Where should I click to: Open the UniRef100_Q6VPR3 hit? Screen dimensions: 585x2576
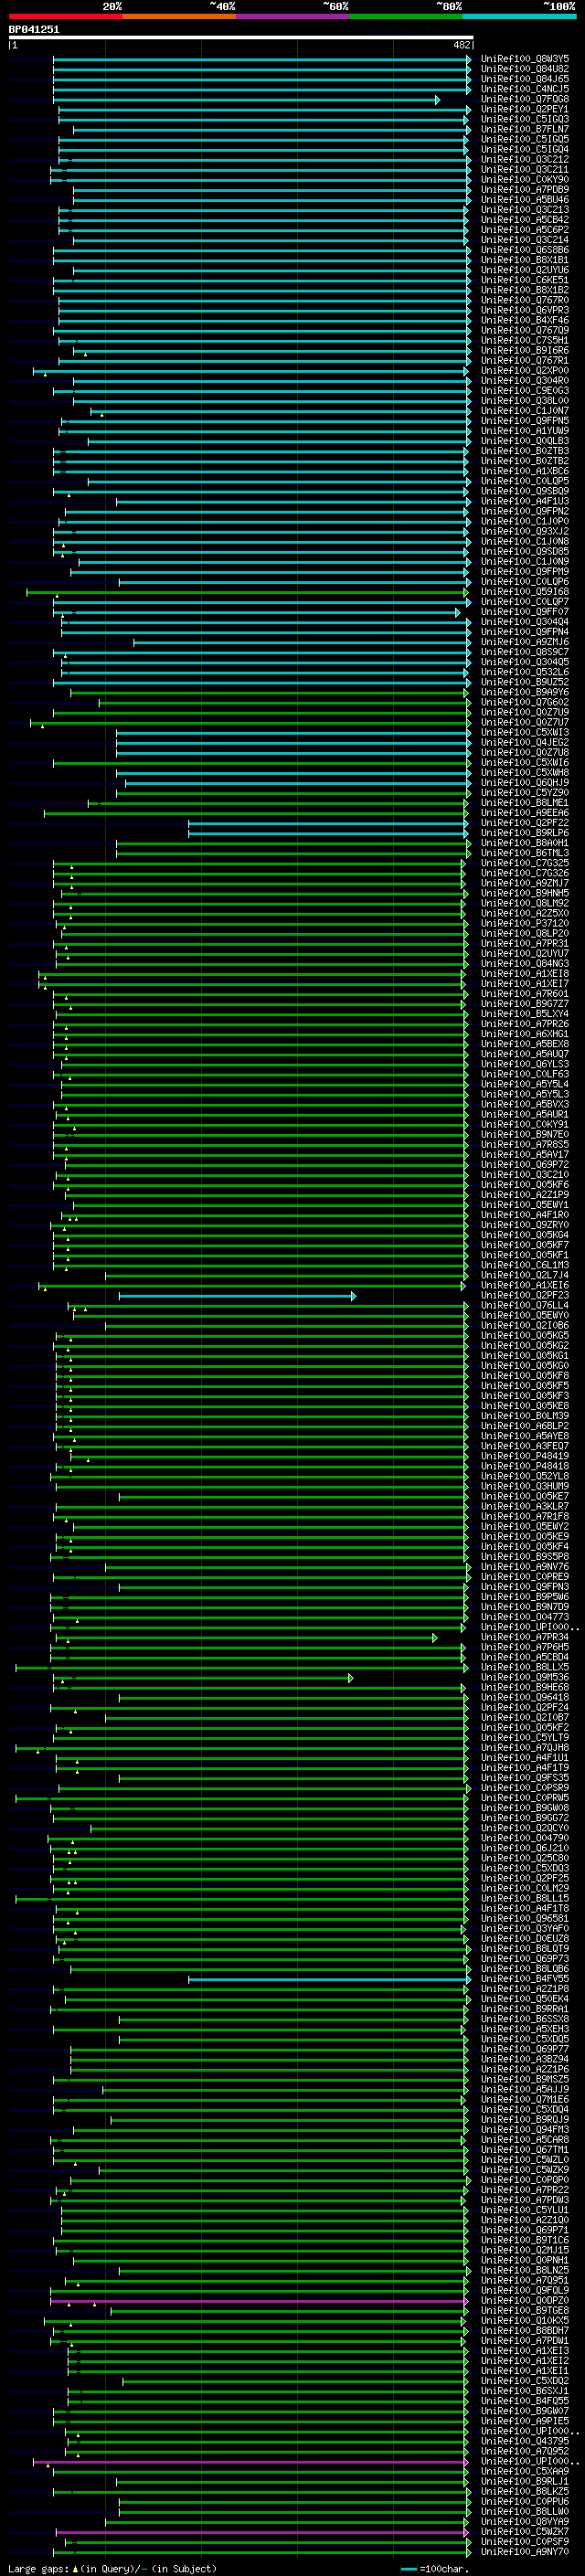525,310
